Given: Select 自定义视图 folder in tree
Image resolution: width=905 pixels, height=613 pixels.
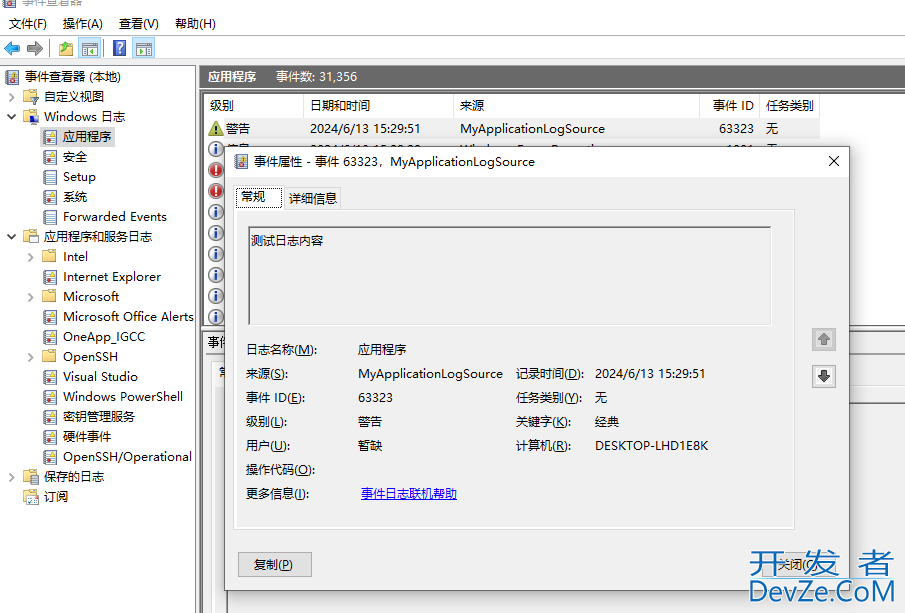Looking at the screenshot, I should [x=74, y=96].
